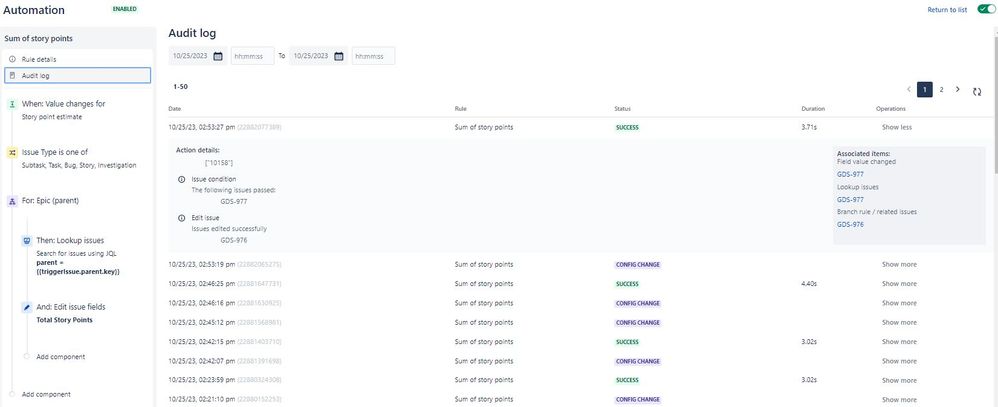This screenshot has width=998, height=407.
Task: Click the Audit log document icon
Action: coord(12,75)
